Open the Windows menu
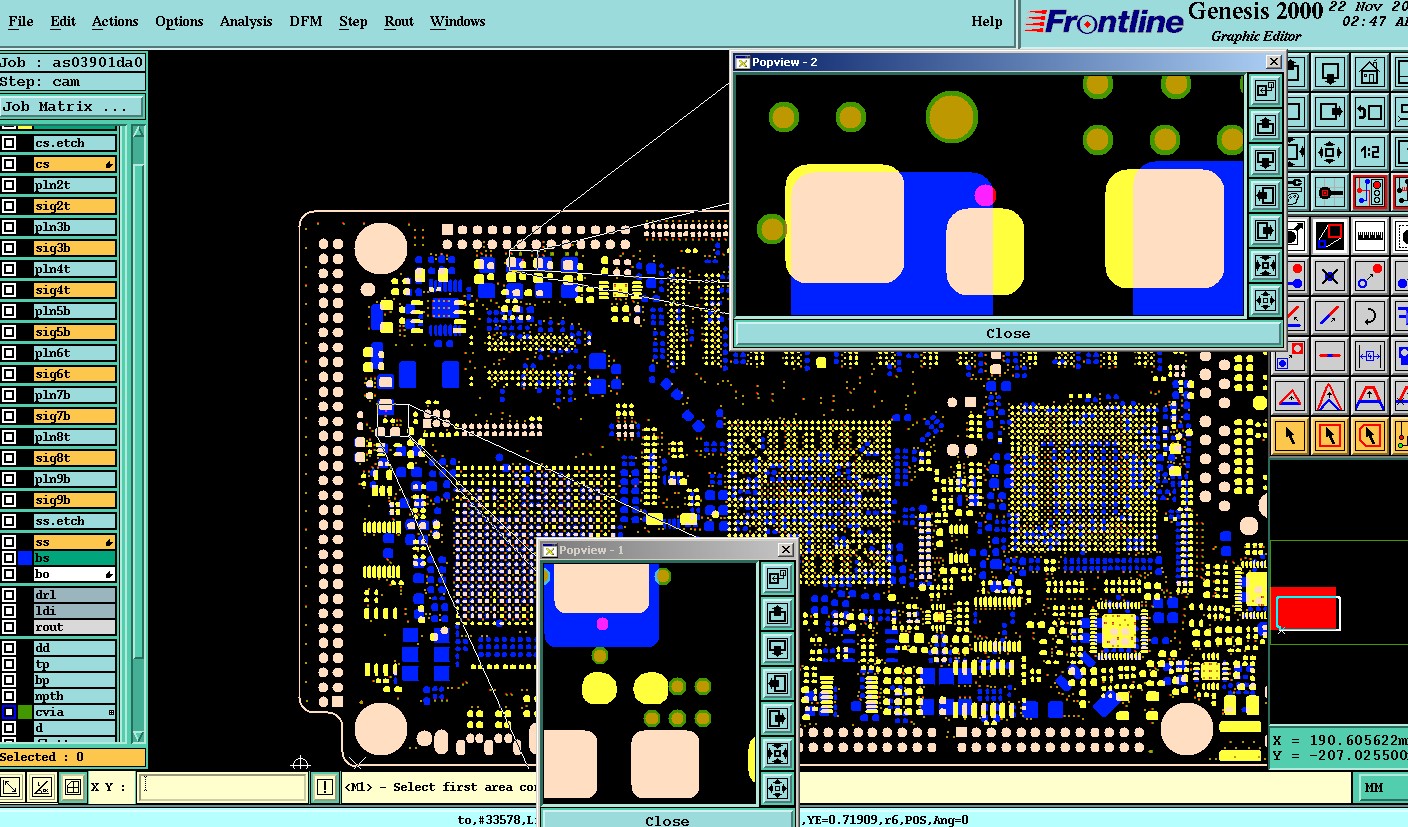 pos(457,21)
